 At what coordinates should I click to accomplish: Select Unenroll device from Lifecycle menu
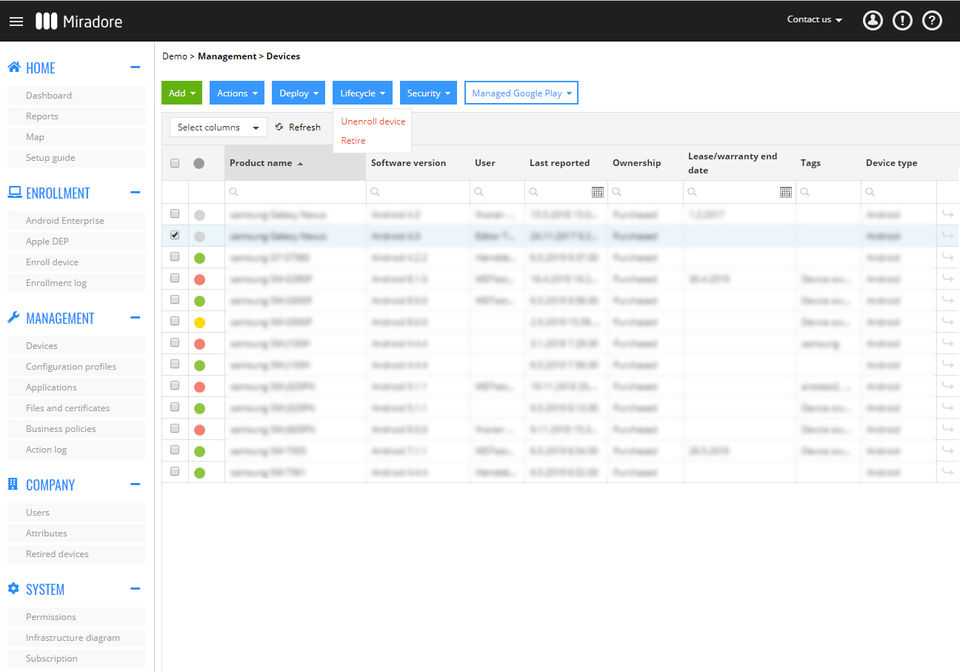coord(373,121)
